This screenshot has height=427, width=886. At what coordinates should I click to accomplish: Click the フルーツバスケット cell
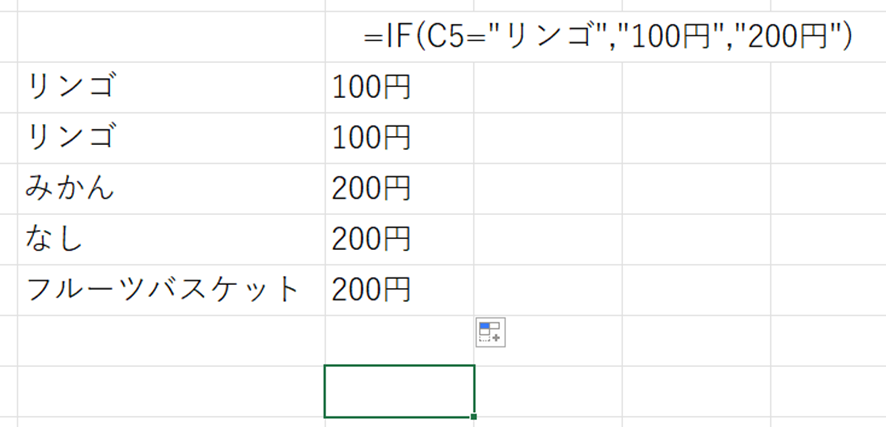pos(170,289)
